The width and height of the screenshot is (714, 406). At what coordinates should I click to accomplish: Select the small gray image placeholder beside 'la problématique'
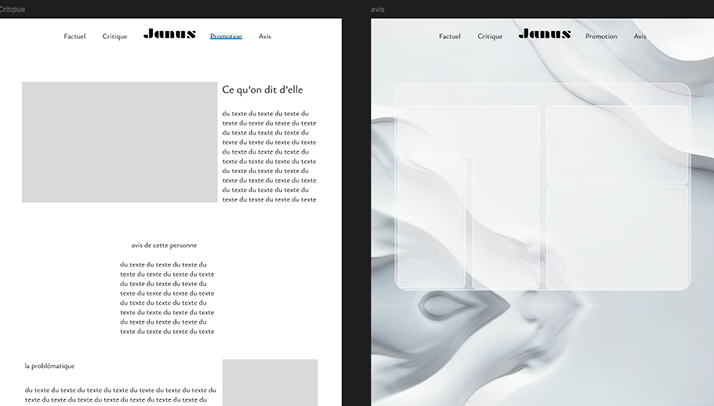point(270,382)
